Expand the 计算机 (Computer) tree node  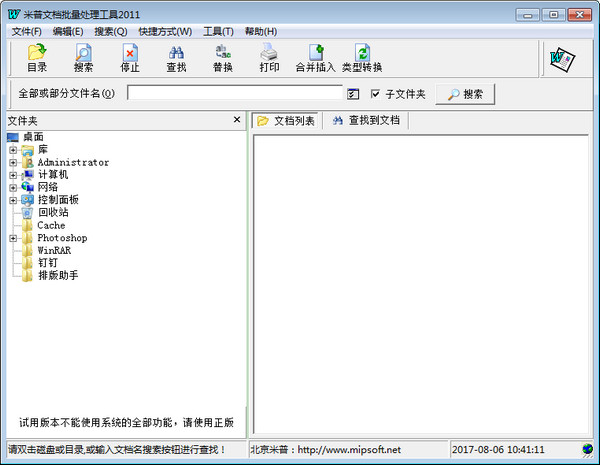[13, 174]
